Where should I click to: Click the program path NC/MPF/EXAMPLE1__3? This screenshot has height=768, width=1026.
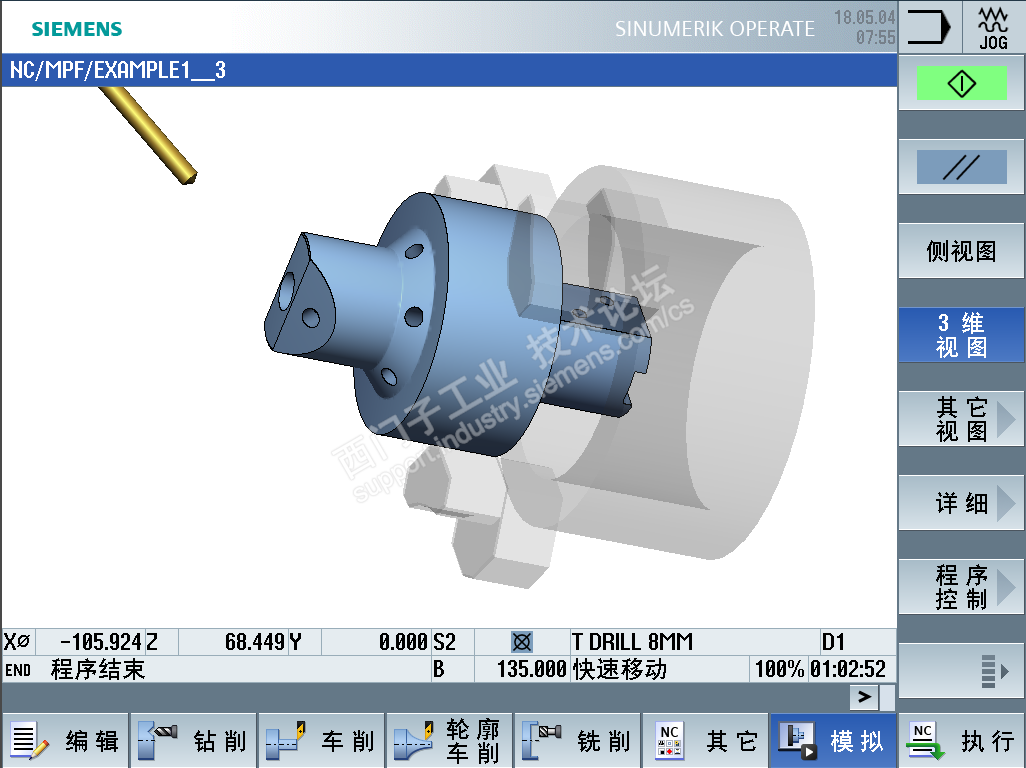pos(118,70)
